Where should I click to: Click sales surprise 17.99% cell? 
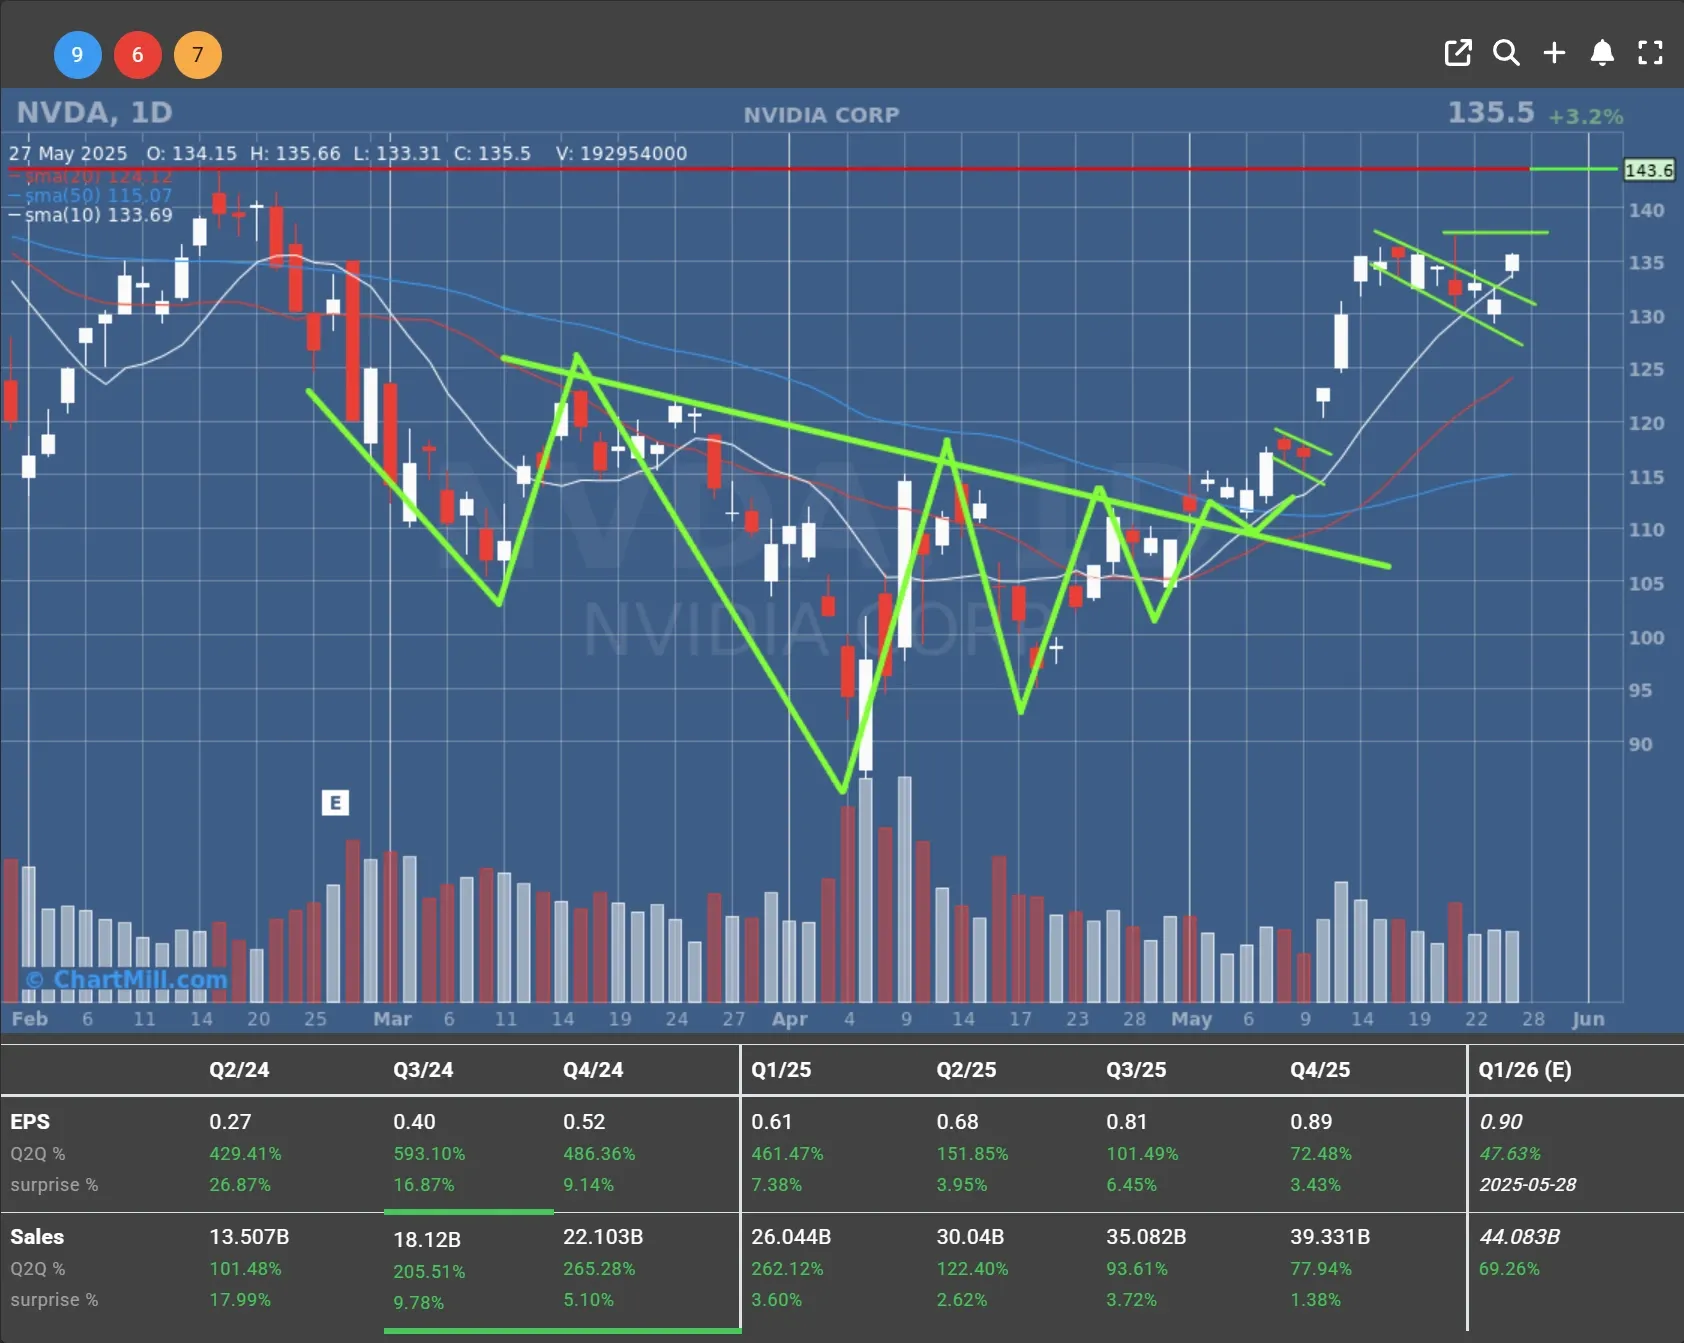pos(240,1300)
